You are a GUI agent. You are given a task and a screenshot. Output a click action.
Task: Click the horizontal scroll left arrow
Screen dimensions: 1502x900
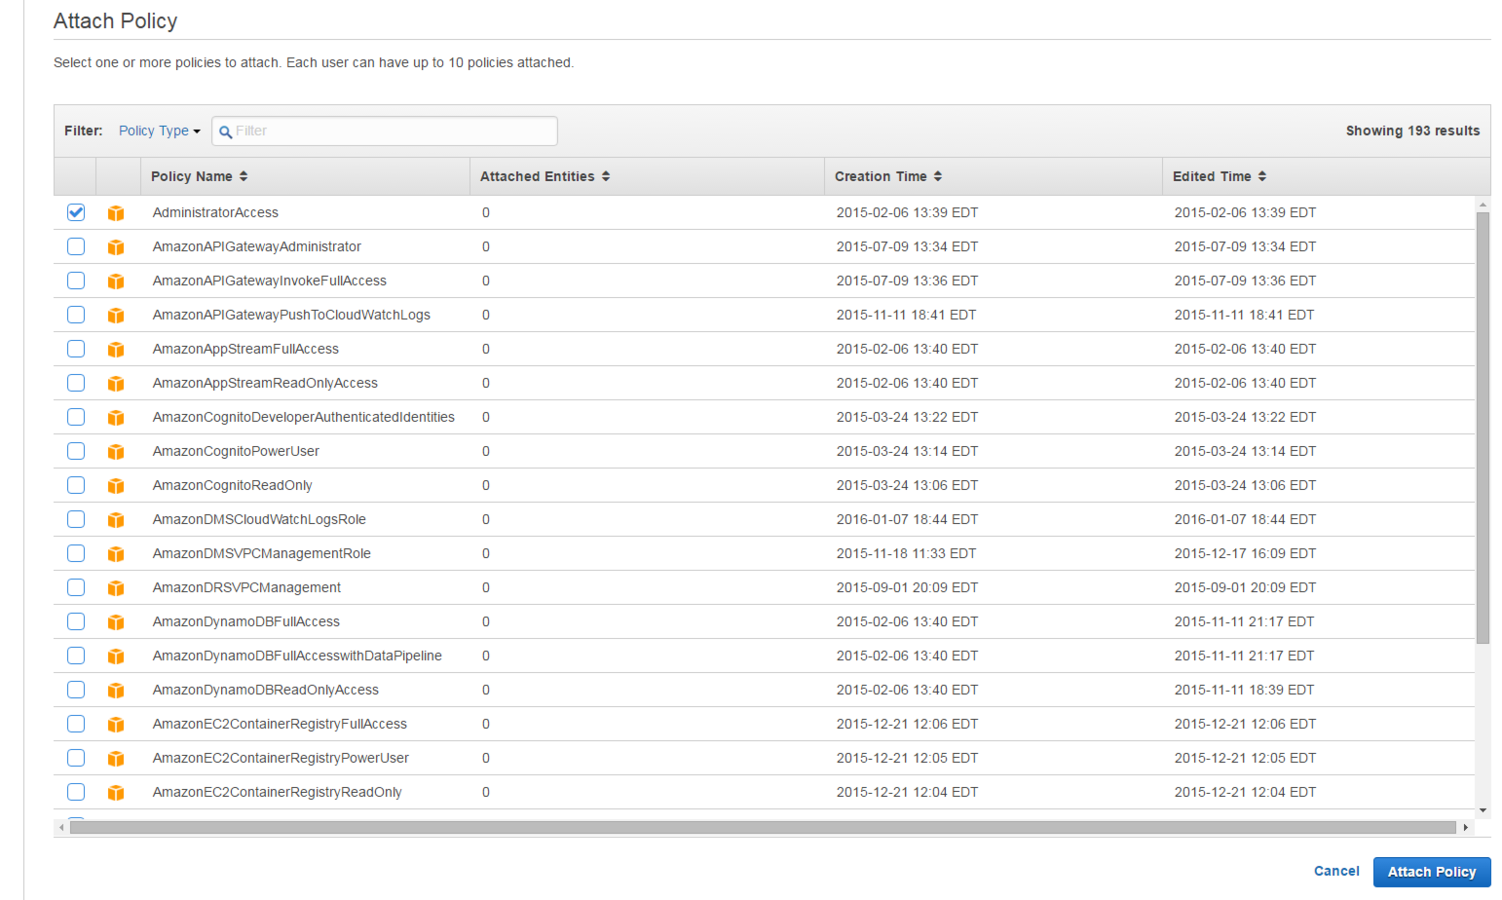tap(62, 827)
